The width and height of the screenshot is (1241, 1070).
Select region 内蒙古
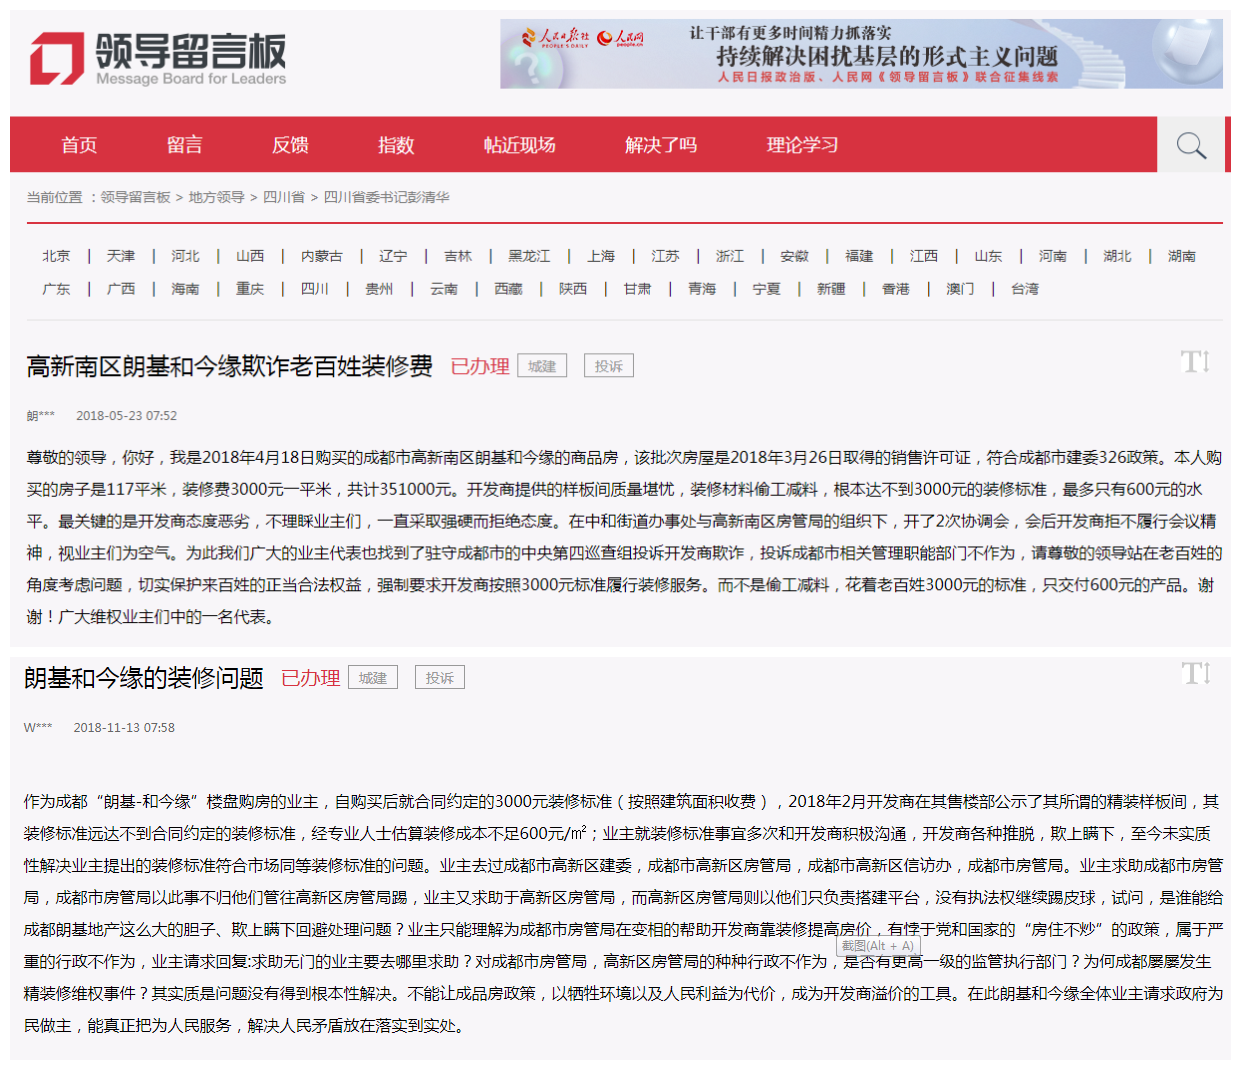click(x=322, y=256)
